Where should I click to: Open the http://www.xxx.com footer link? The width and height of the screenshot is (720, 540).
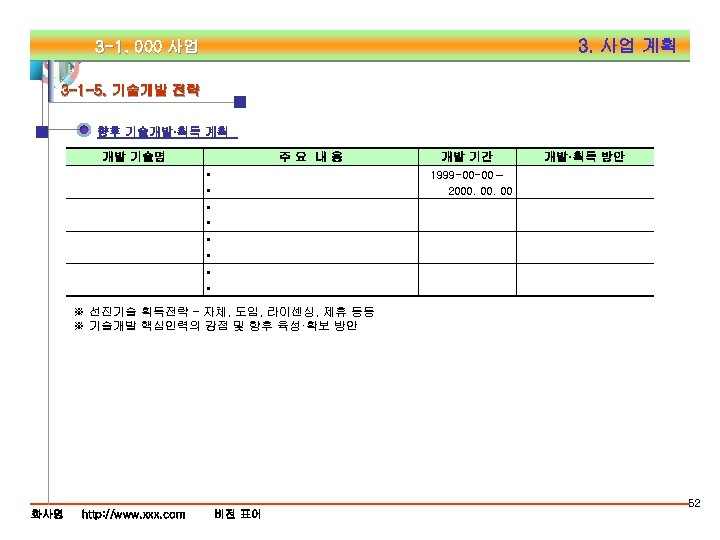click(x=134, y=514)
